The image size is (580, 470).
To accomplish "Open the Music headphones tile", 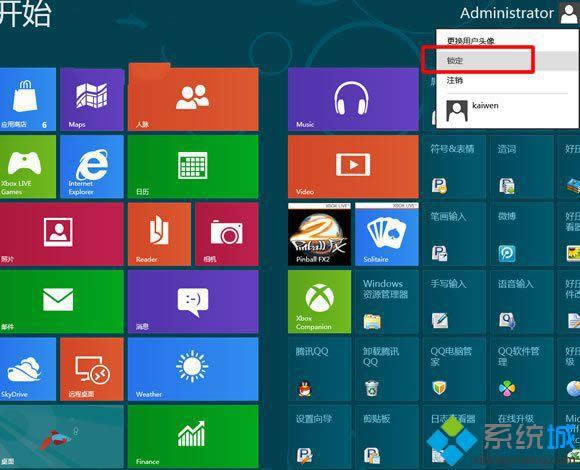I will [x=353, y=99].
